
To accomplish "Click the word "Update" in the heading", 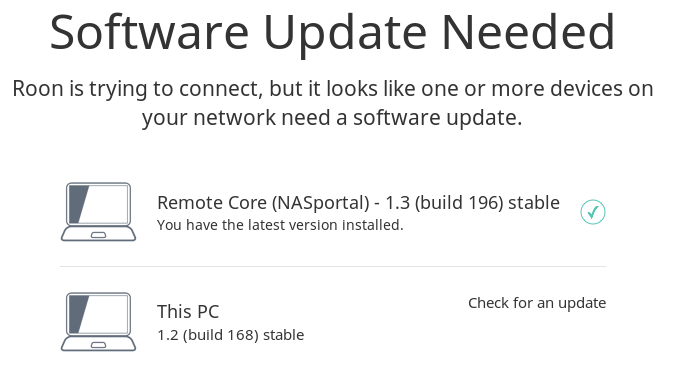I will [x=345, y=34].
